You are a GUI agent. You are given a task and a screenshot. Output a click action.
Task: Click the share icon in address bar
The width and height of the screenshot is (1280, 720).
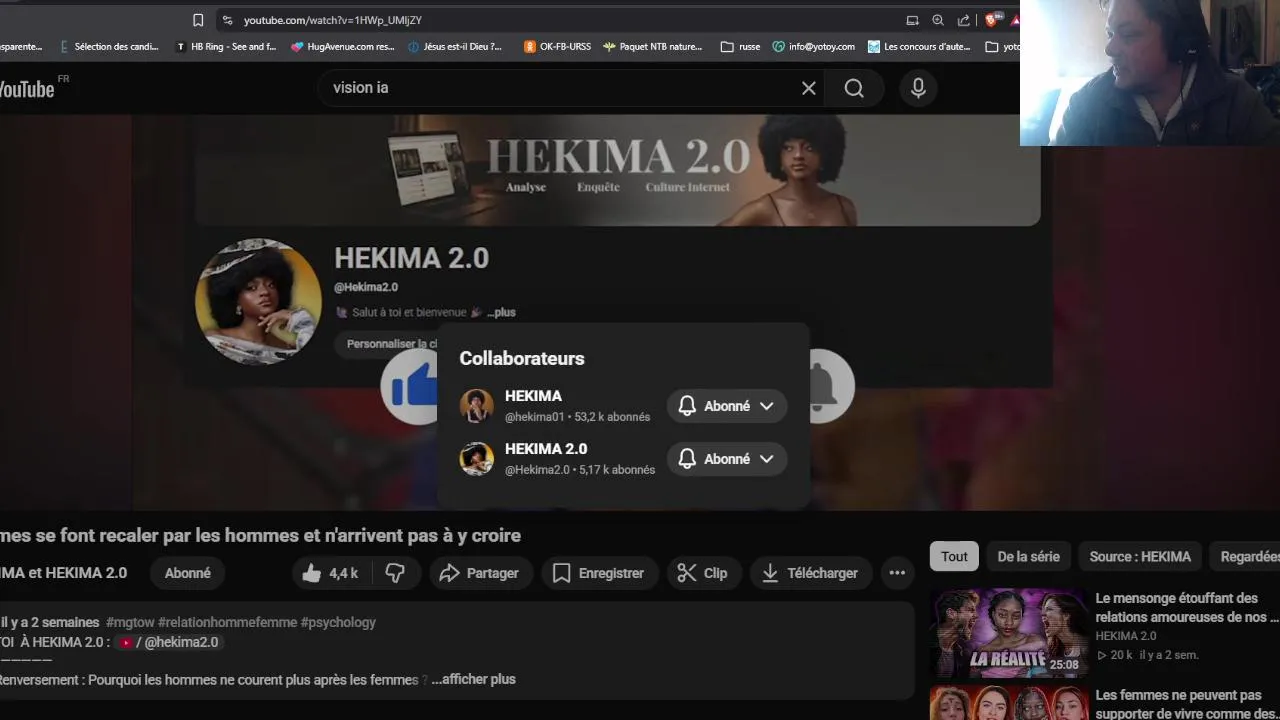pyautogui.click(x=964, y=20)
